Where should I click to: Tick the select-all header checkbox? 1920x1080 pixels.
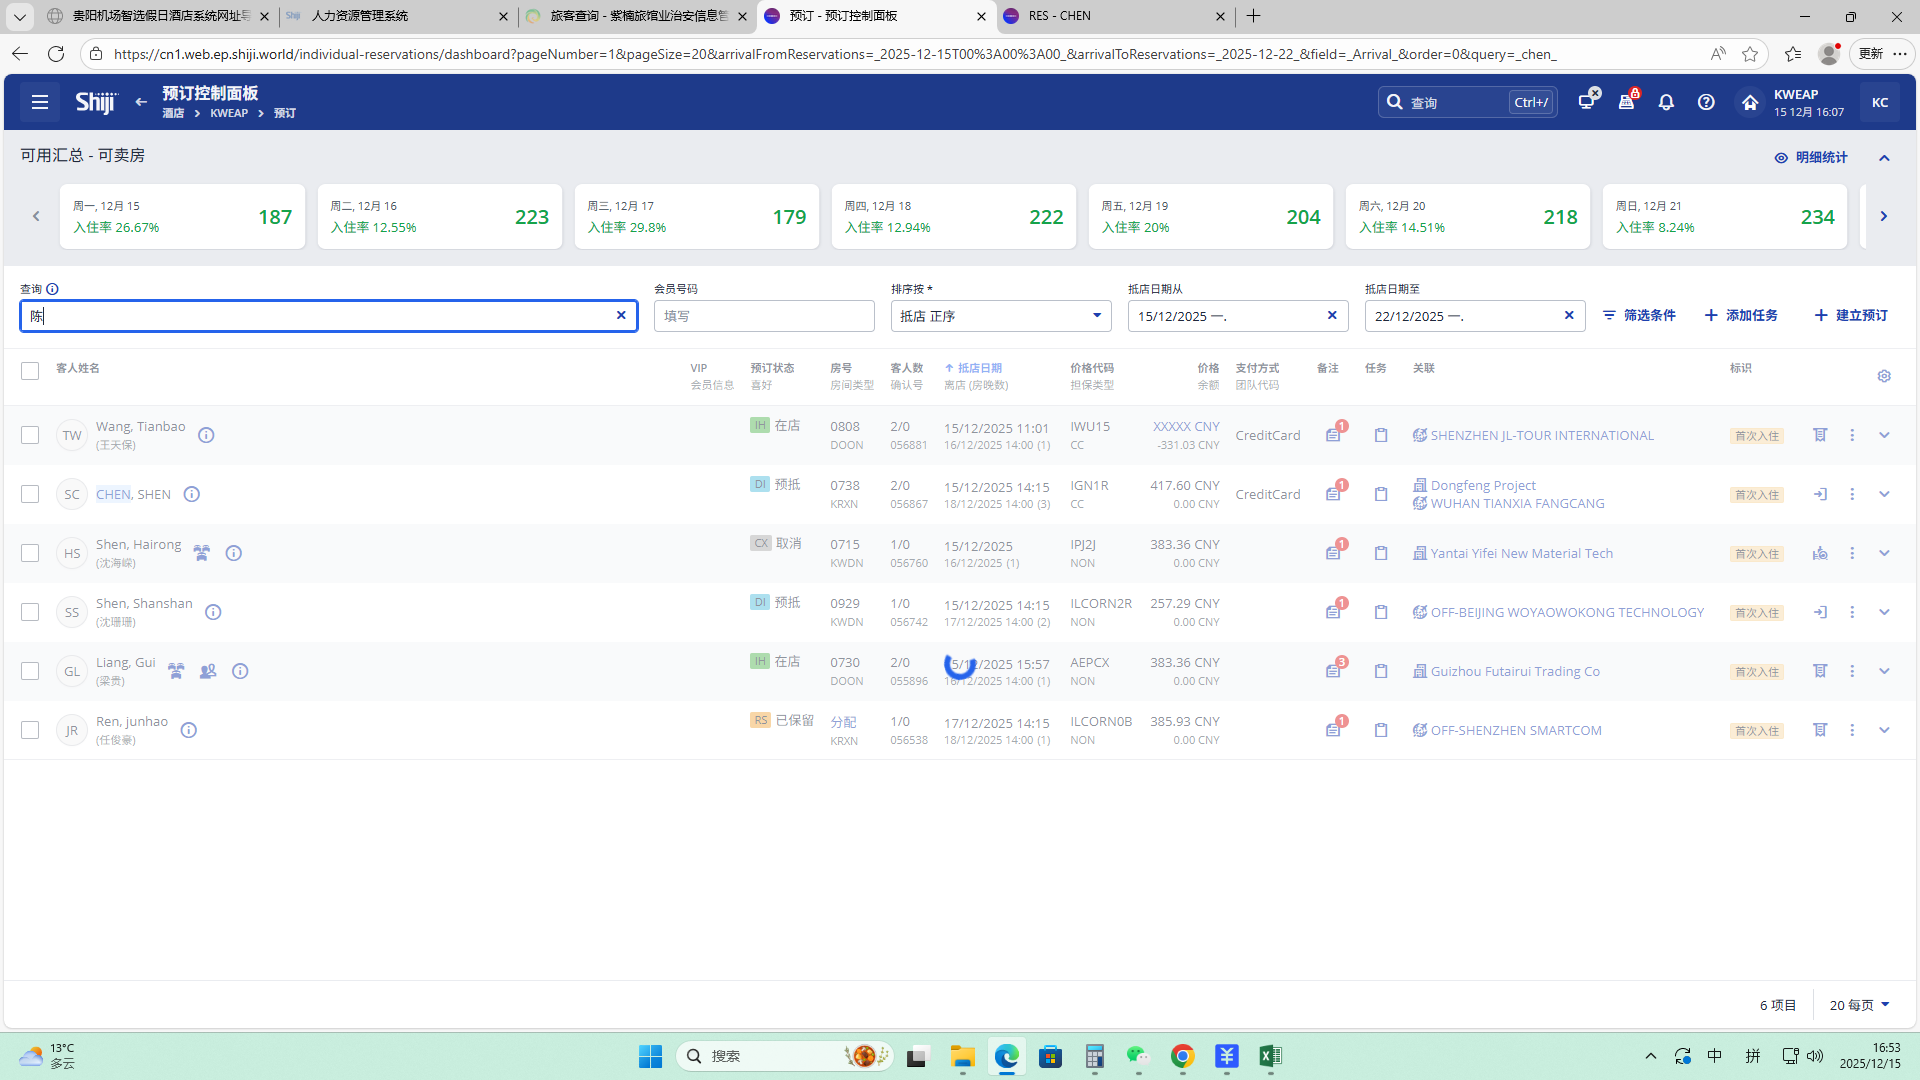pyautogui.click(x=30, y=371)
